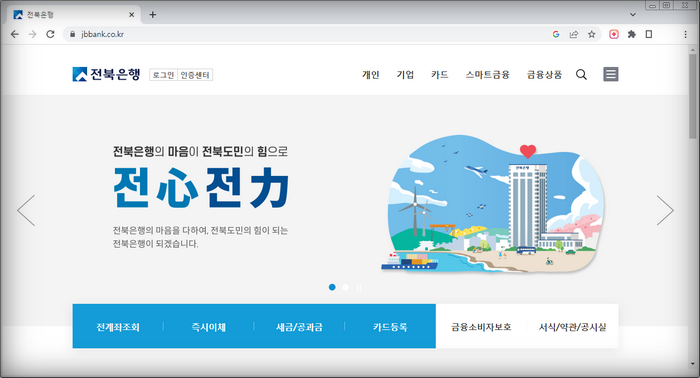
Task: Open the 스마트금융 menu
Action: tap(488, 75)
